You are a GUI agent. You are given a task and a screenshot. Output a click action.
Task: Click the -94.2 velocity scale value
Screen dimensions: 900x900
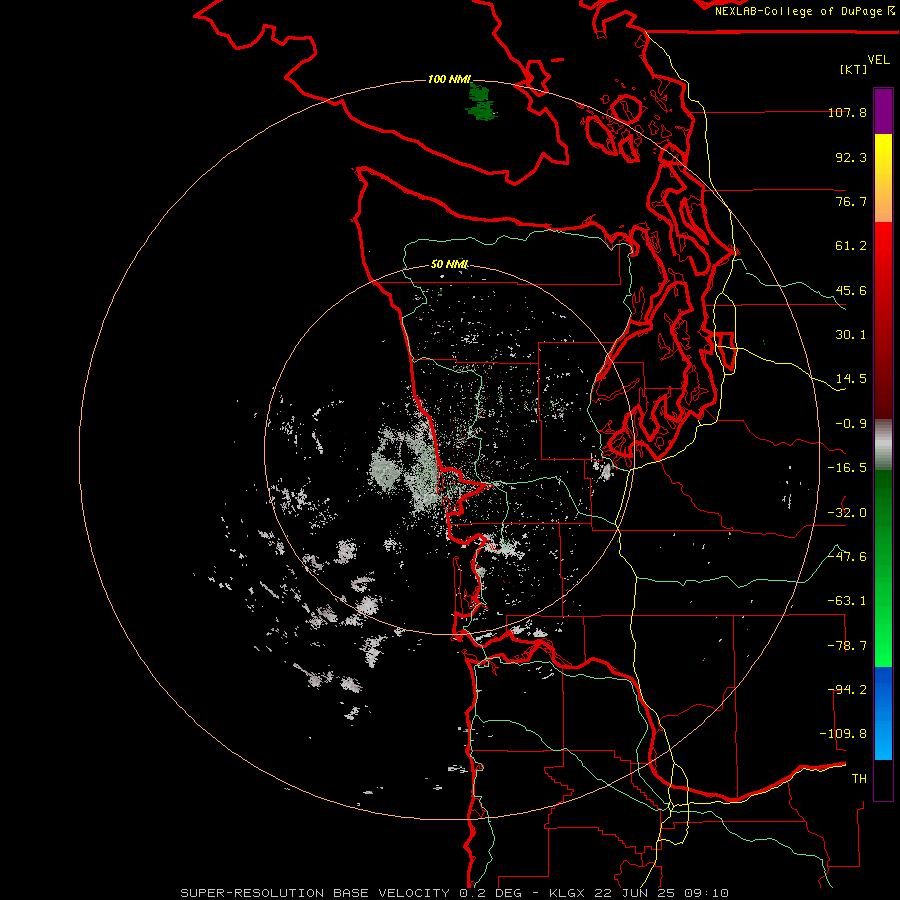pos(847,690)
